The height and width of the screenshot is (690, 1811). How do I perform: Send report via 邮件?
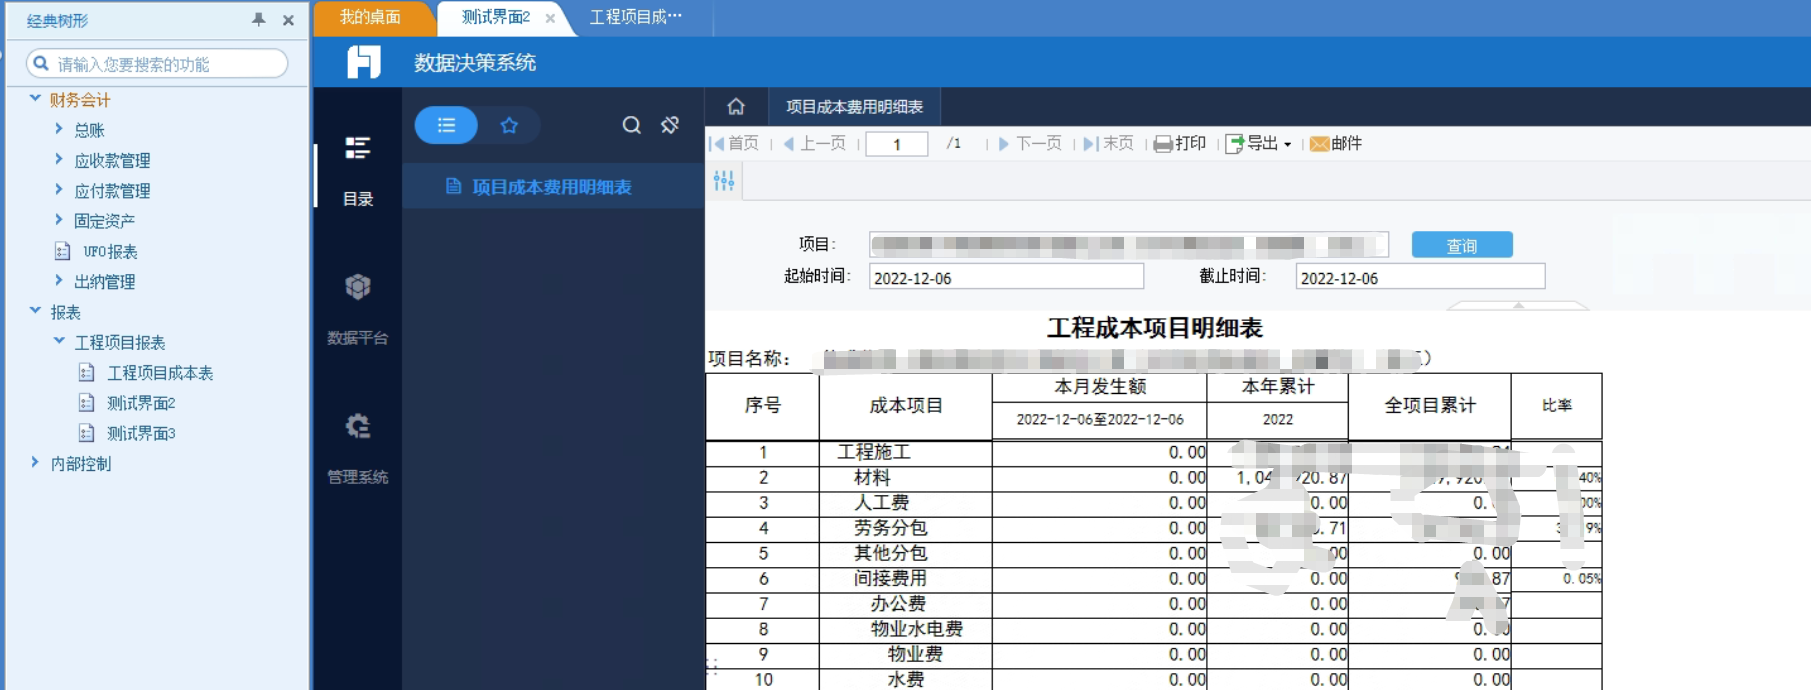(1336, 143)
